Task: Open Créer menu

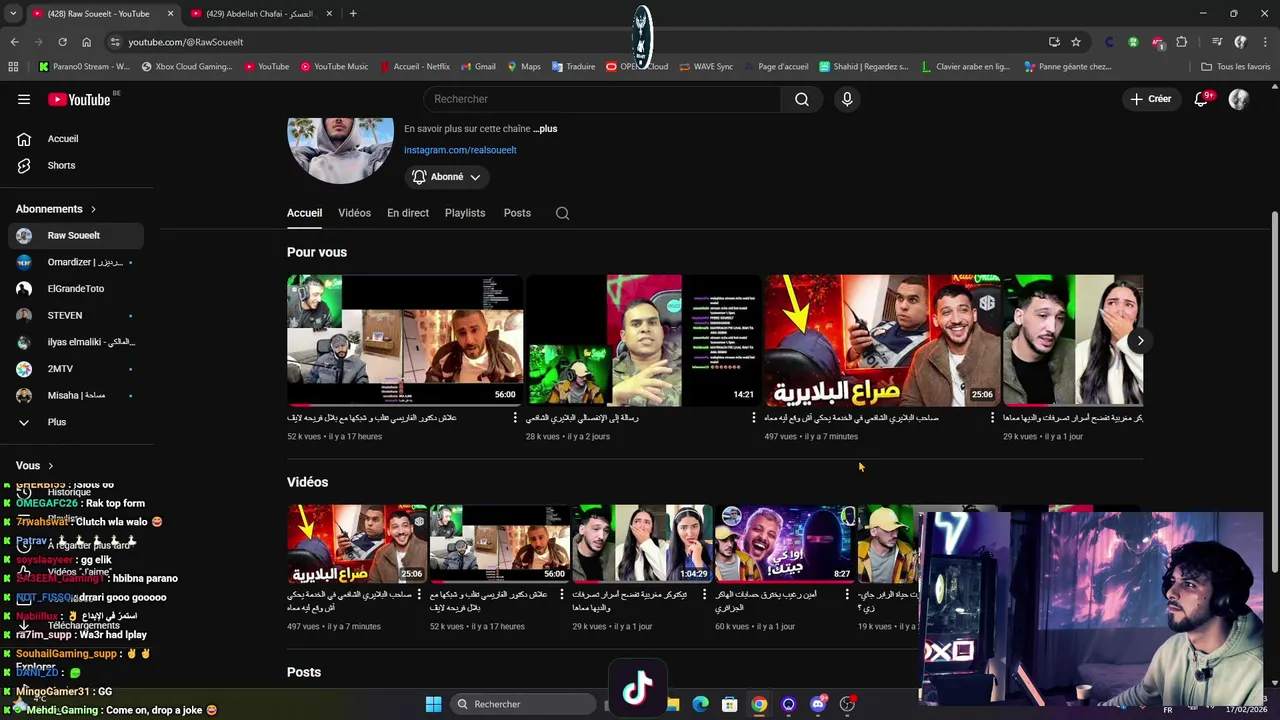Action: (1151, 99)
